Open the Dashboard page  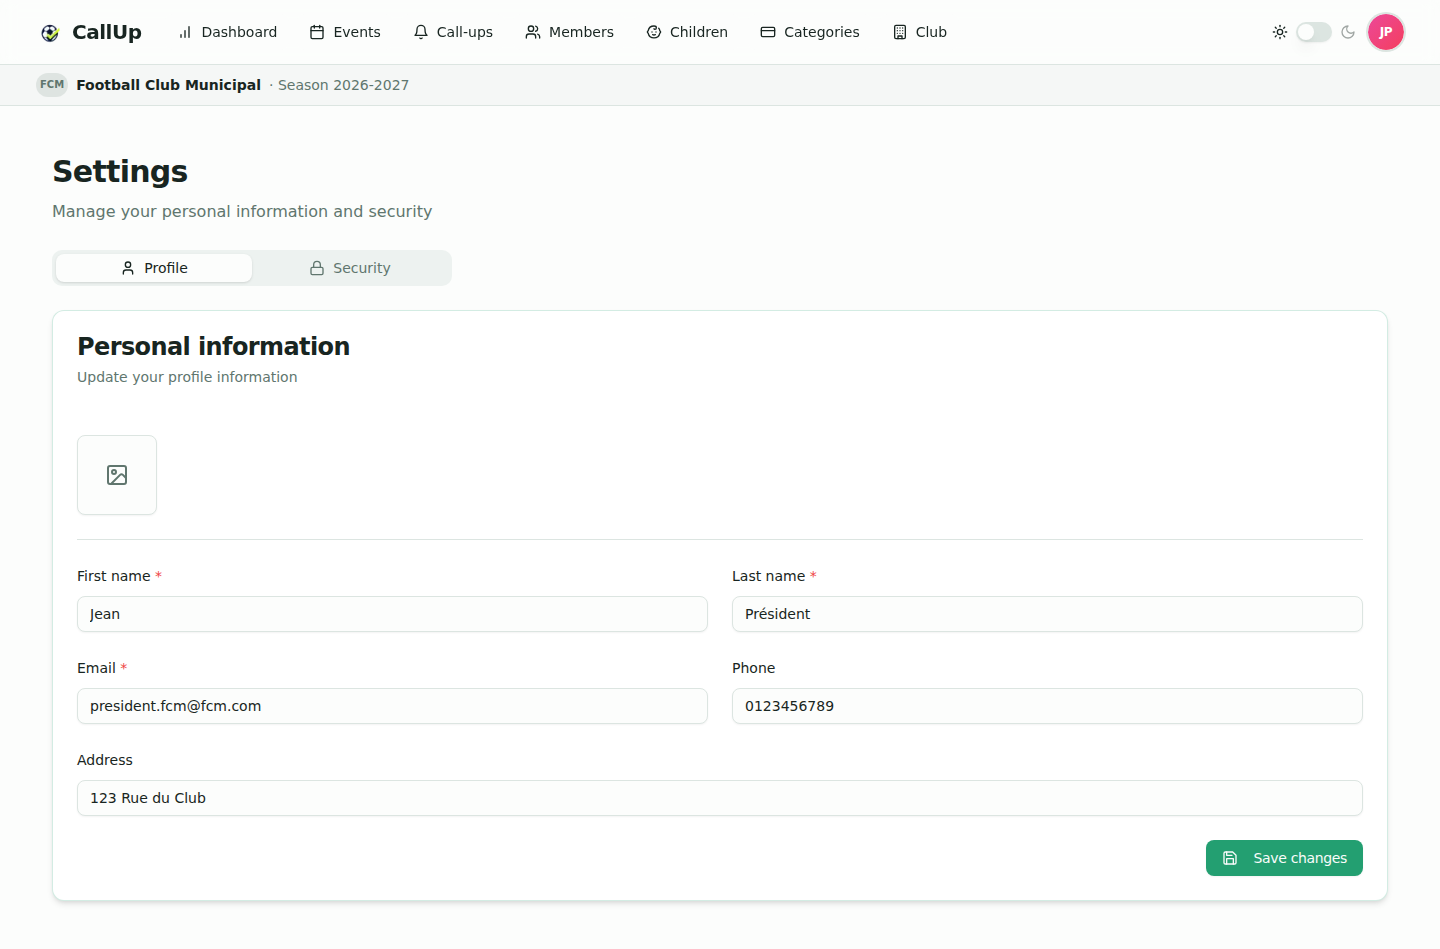228,32
